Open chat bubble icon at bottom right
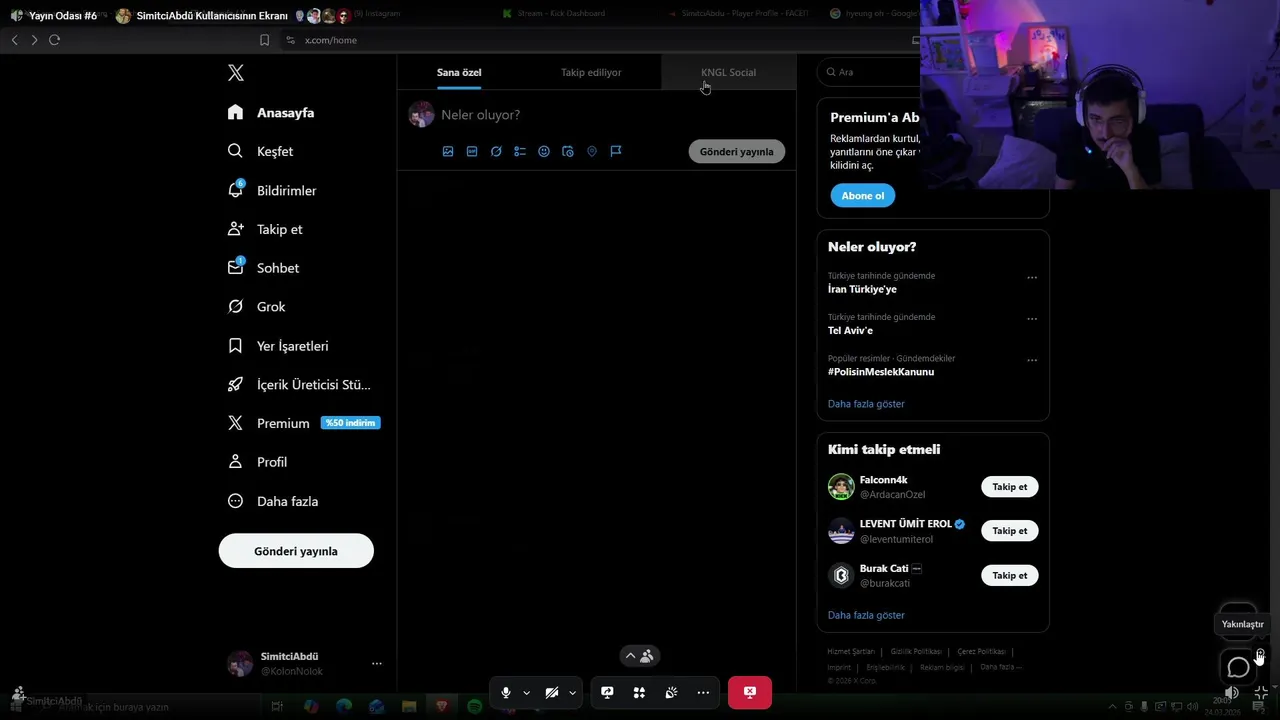 coord(1238,667)
